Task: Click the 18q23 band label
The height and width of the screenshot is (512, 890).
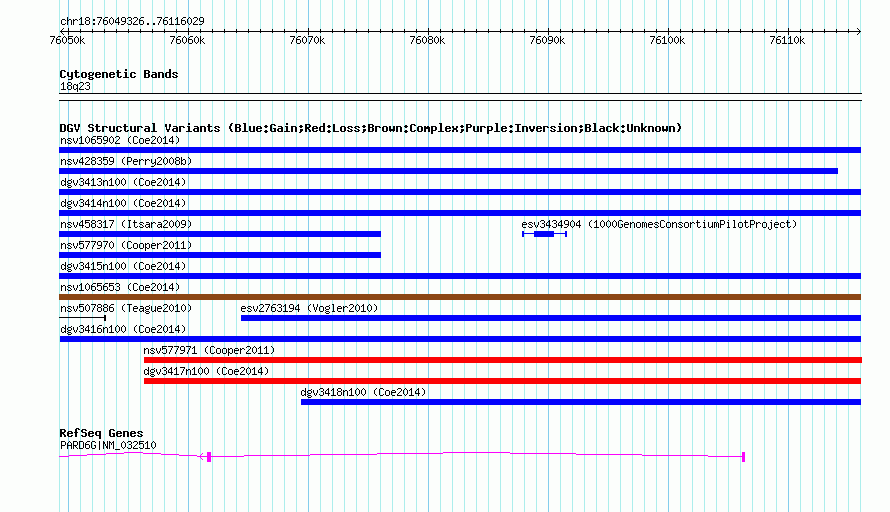Action: [75, 86]
